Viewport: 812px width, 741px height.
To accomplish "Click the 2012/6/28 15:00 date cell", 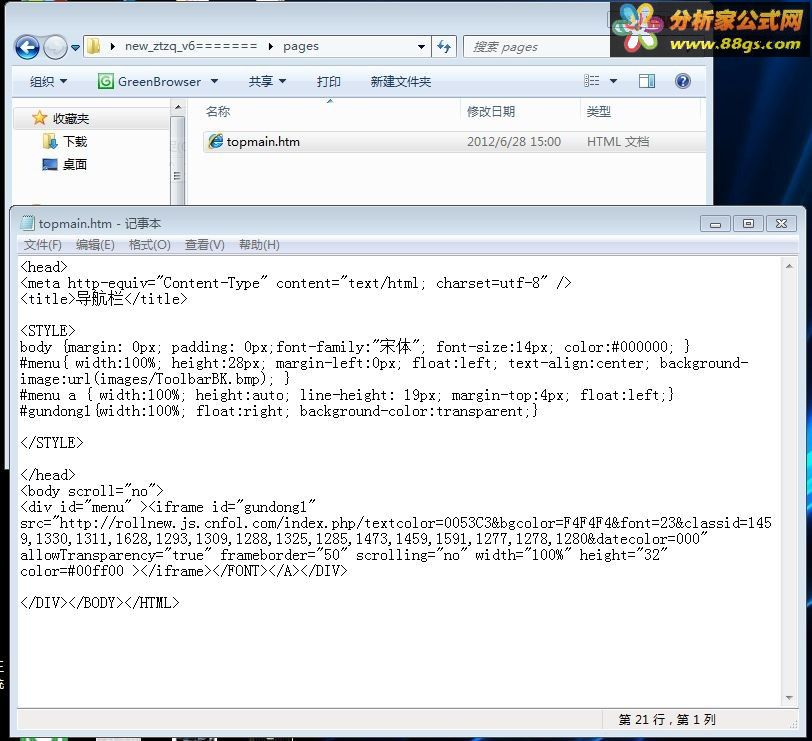I will 514,142.
